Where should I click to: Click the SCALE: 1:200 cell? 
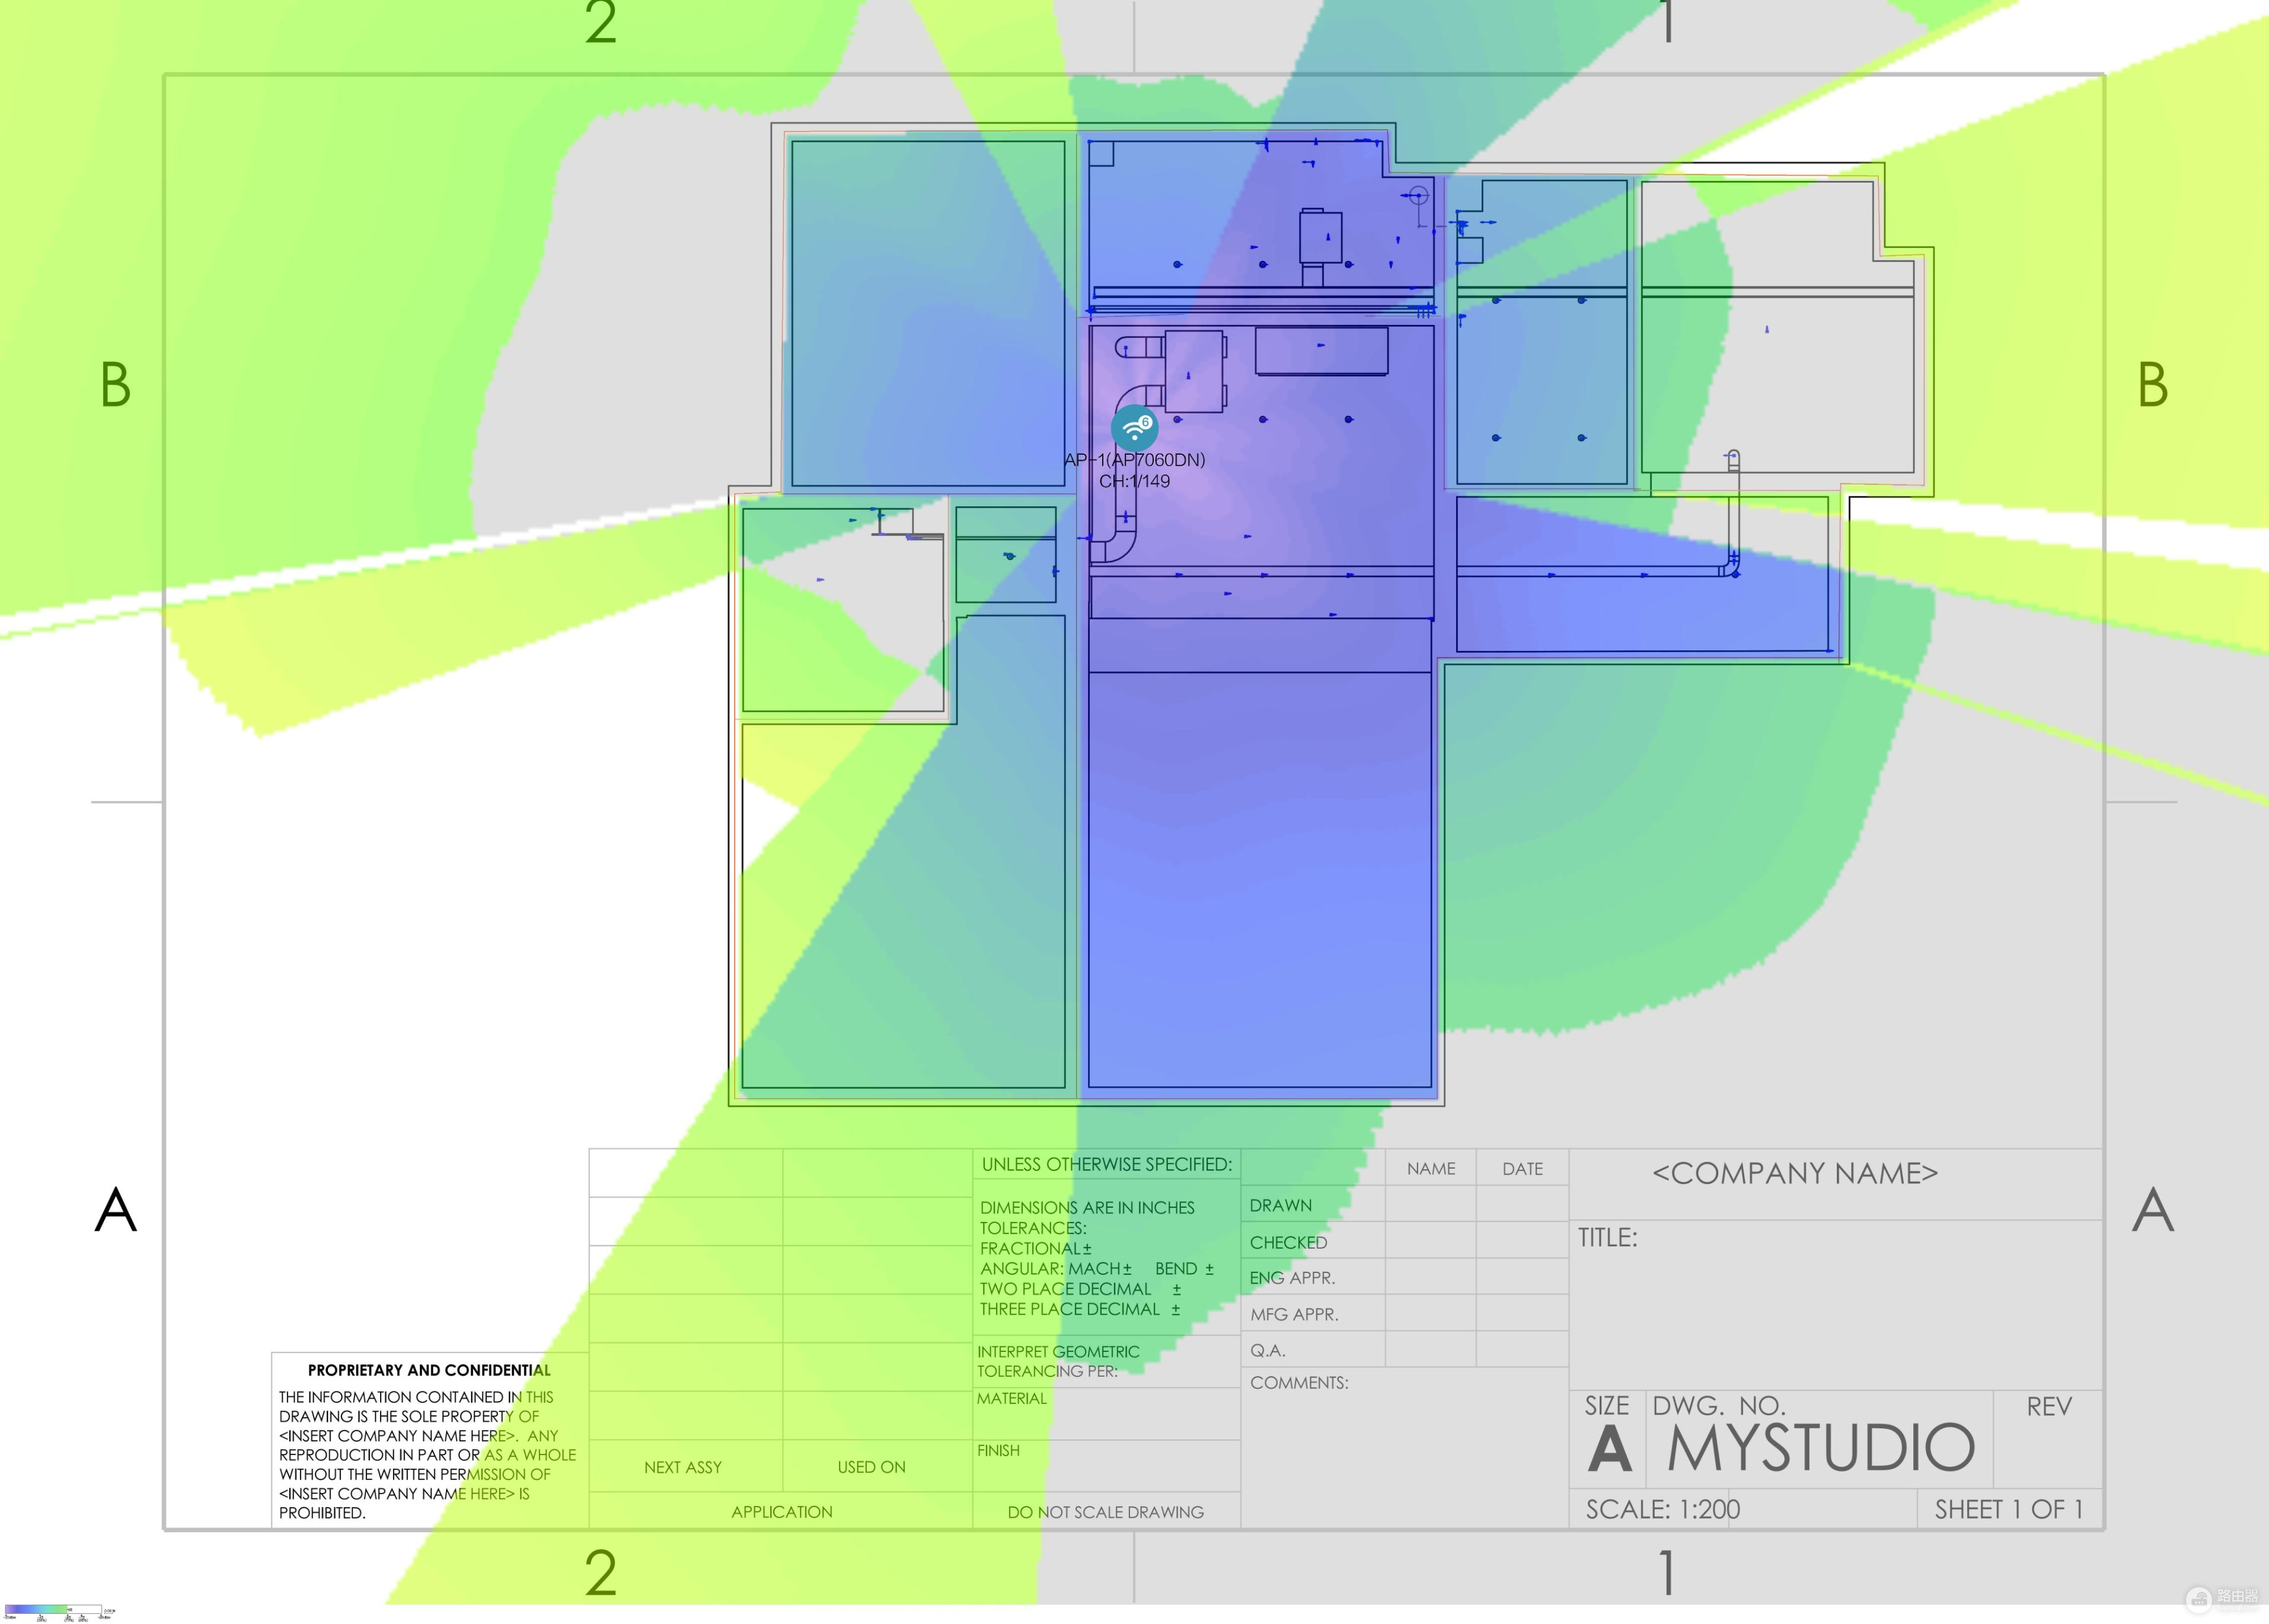click(x=1662, y=1509)
